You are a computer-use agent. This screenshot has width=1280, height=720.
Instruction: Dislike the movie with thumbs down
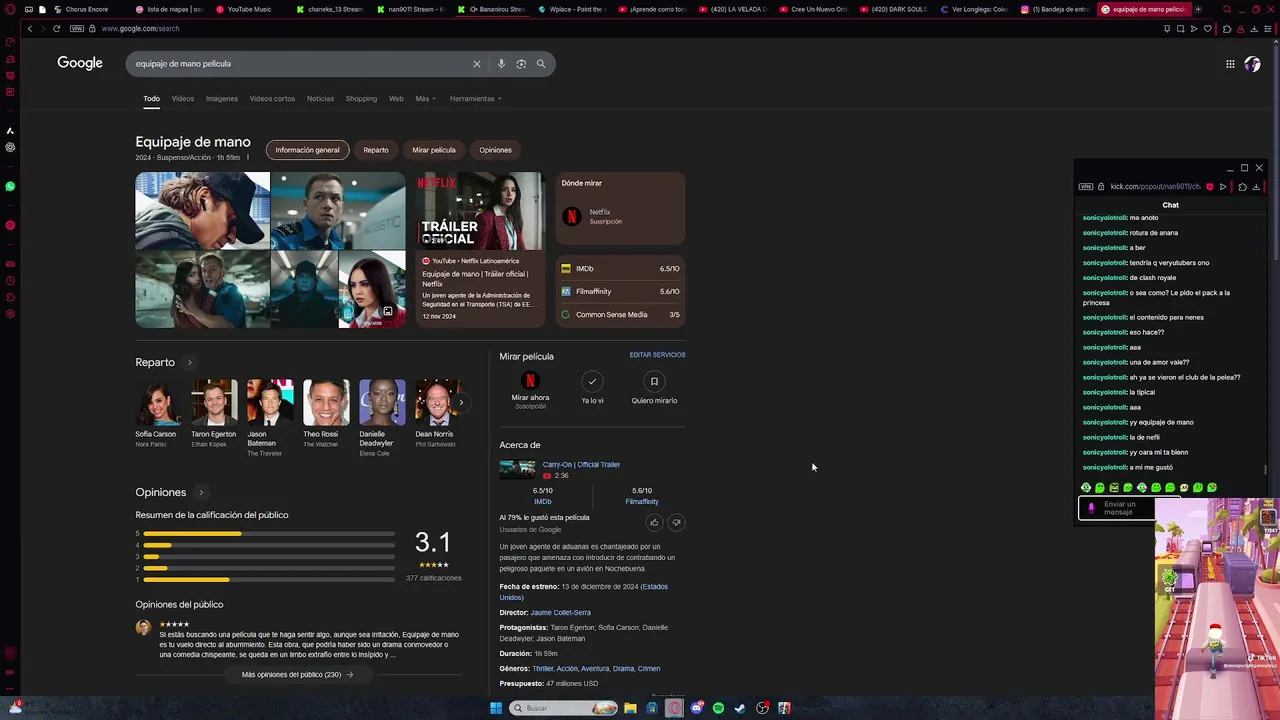tap(676, 522)
